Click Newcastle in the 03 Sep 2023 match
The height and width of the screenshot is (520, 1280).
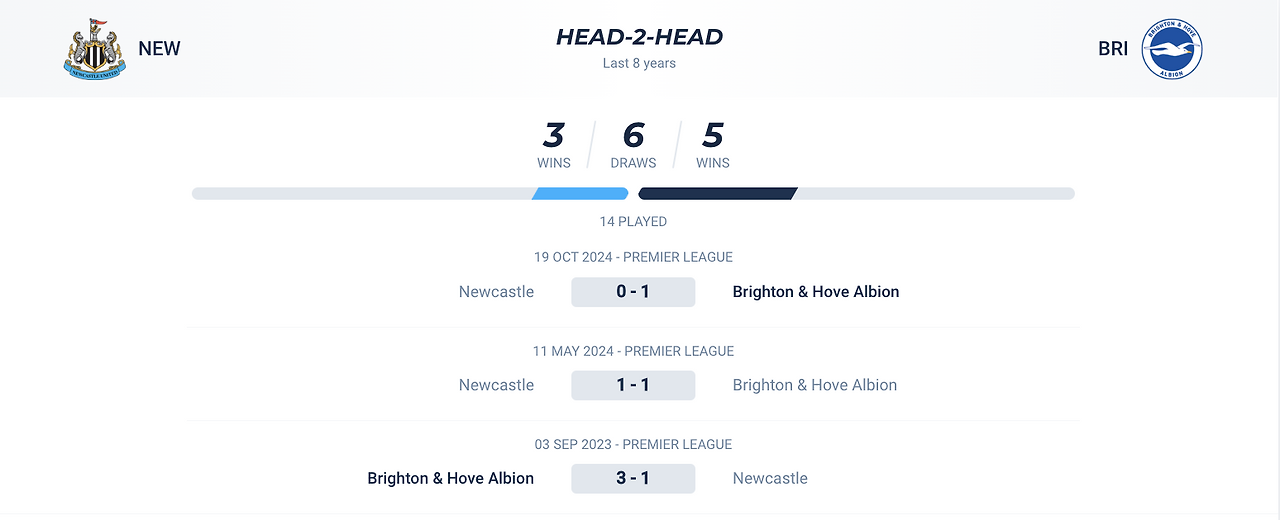[770, 478]
